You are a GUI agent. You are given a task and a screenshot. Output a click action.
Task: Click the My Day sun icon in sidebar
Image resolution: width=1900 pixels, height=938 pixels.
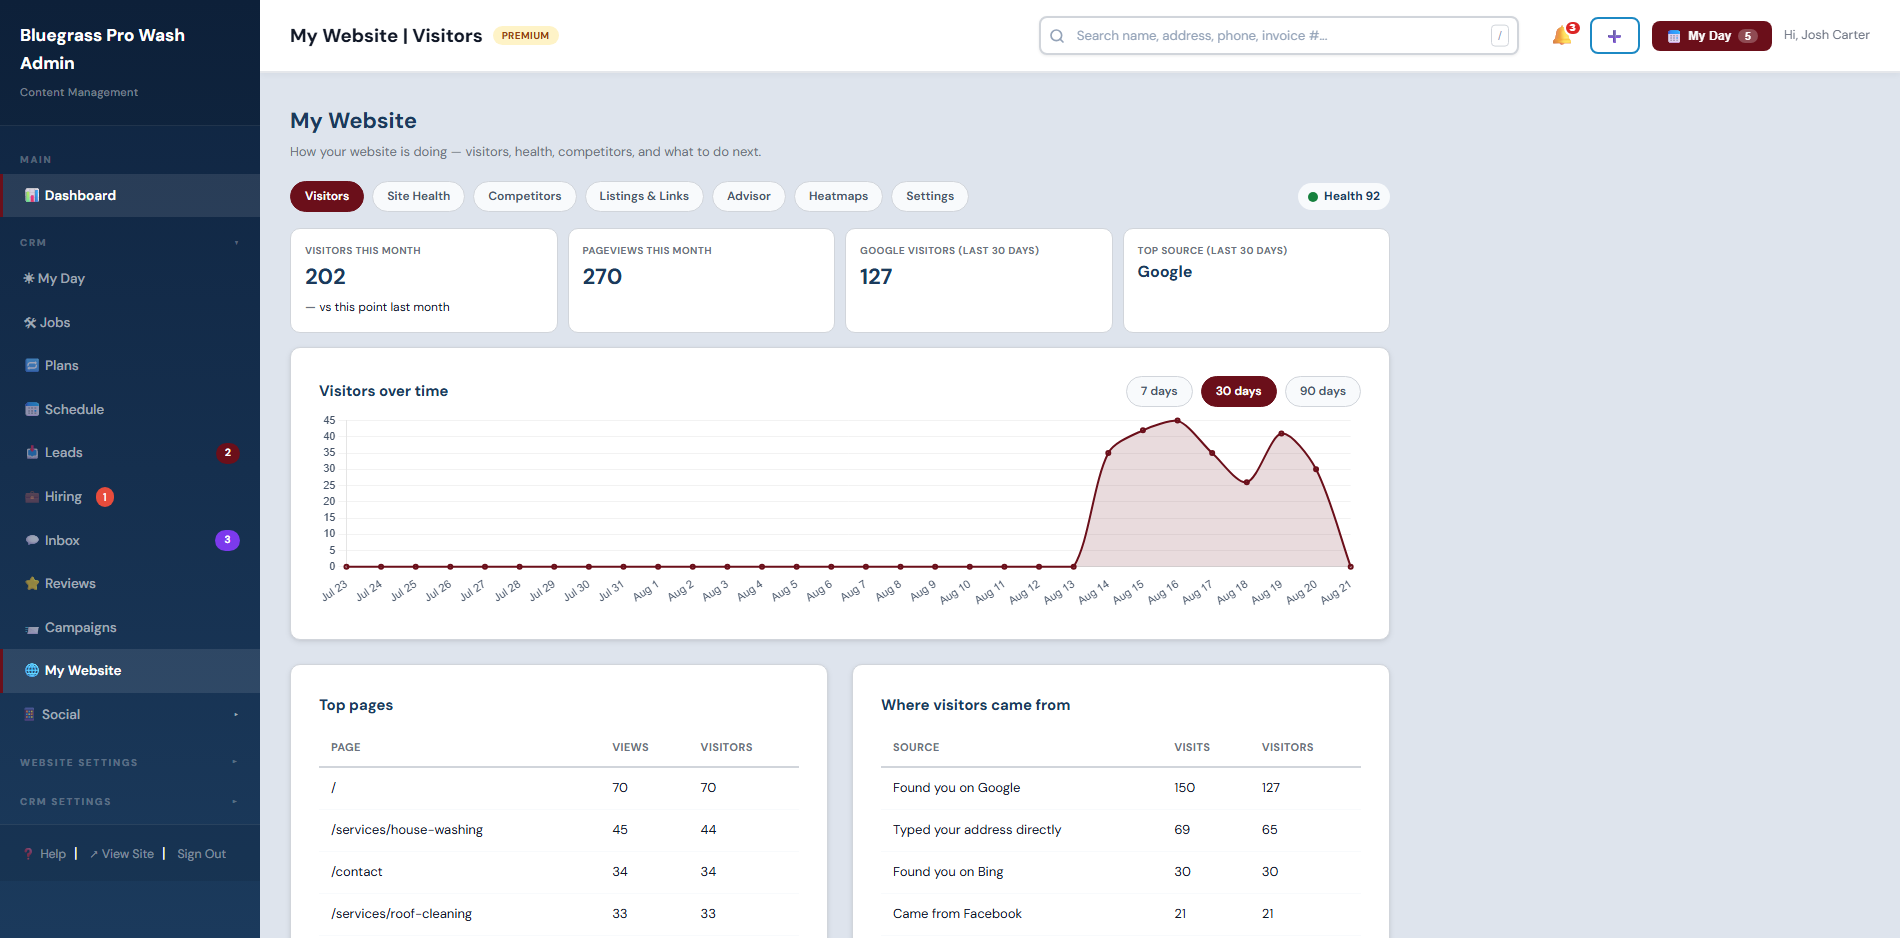pos(29,279)
